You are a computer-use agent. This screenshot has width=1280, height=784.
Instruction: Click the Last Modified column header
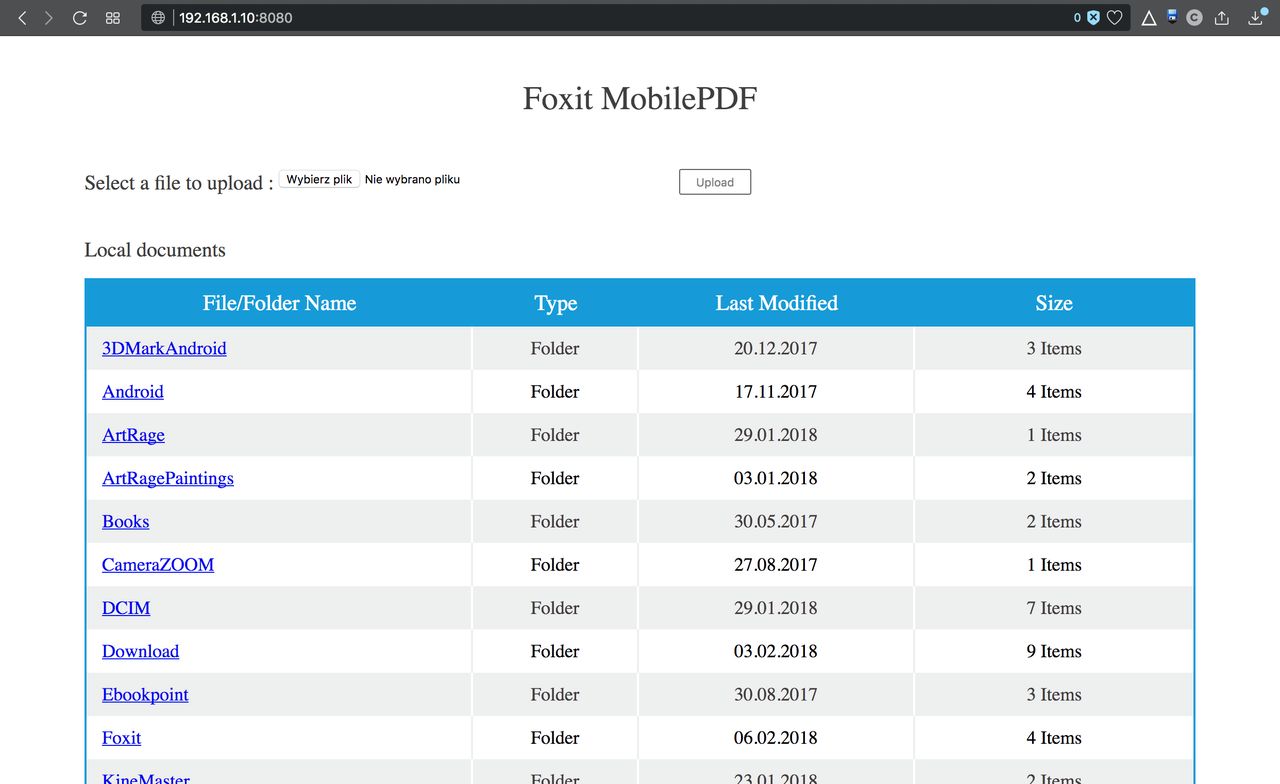pos(776,303)
